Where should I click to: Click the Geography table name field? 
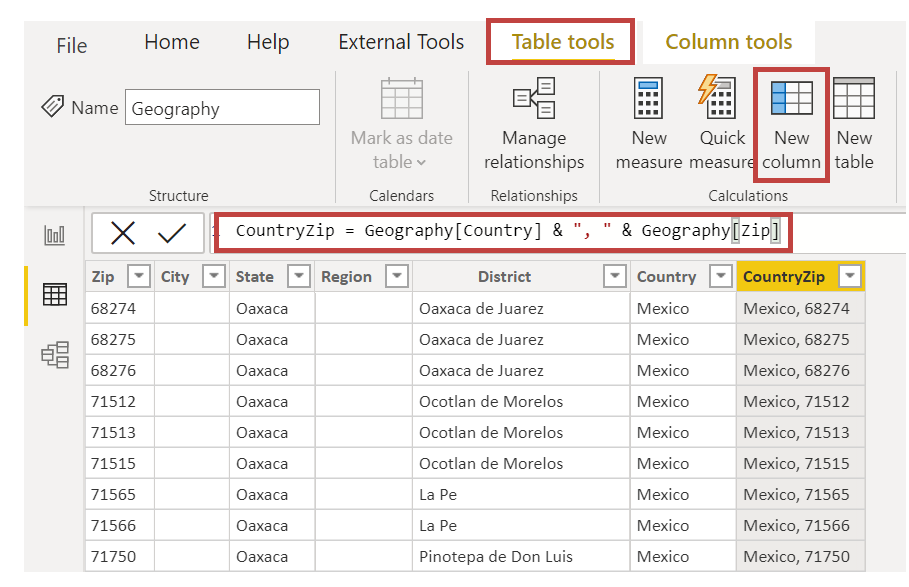(x=222, y=107)
